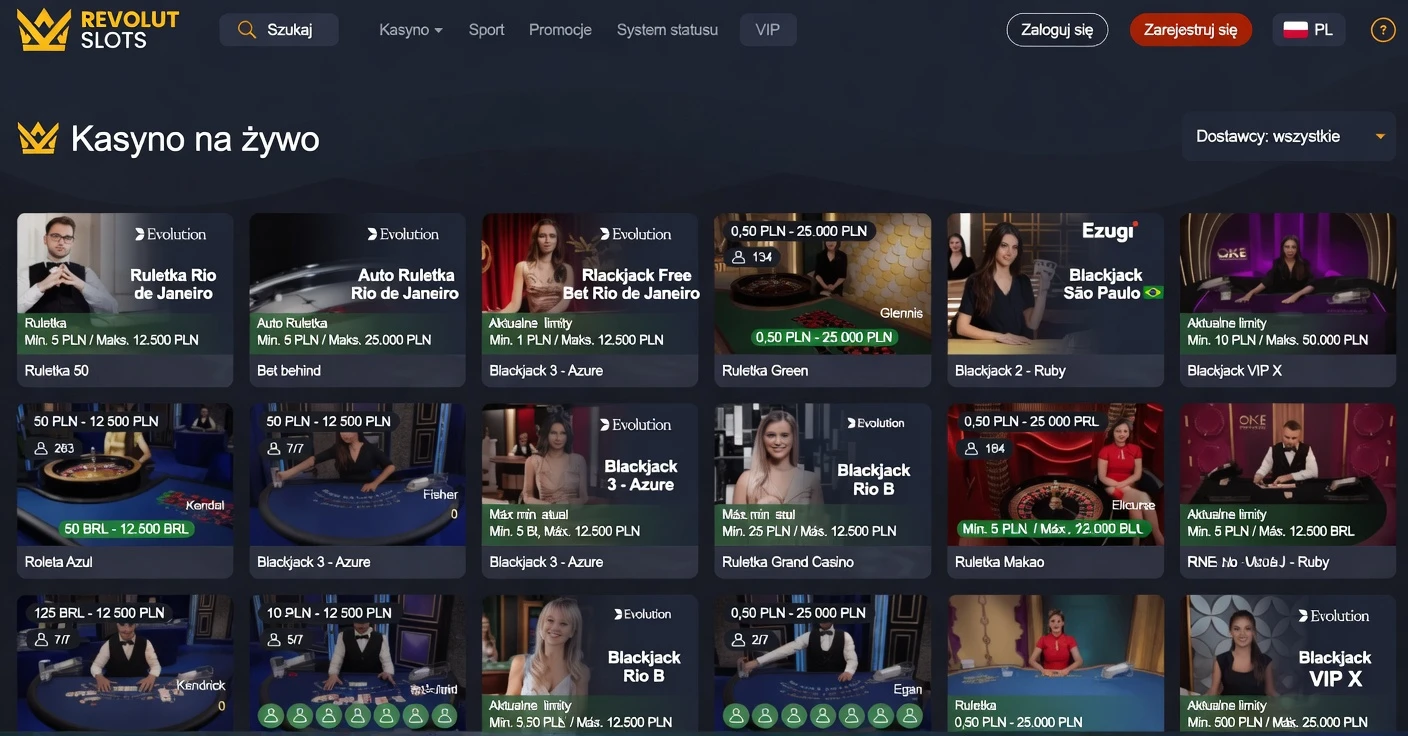Open System statusu page
This screenshot has width=1408, height=736.
pos(667,30)
